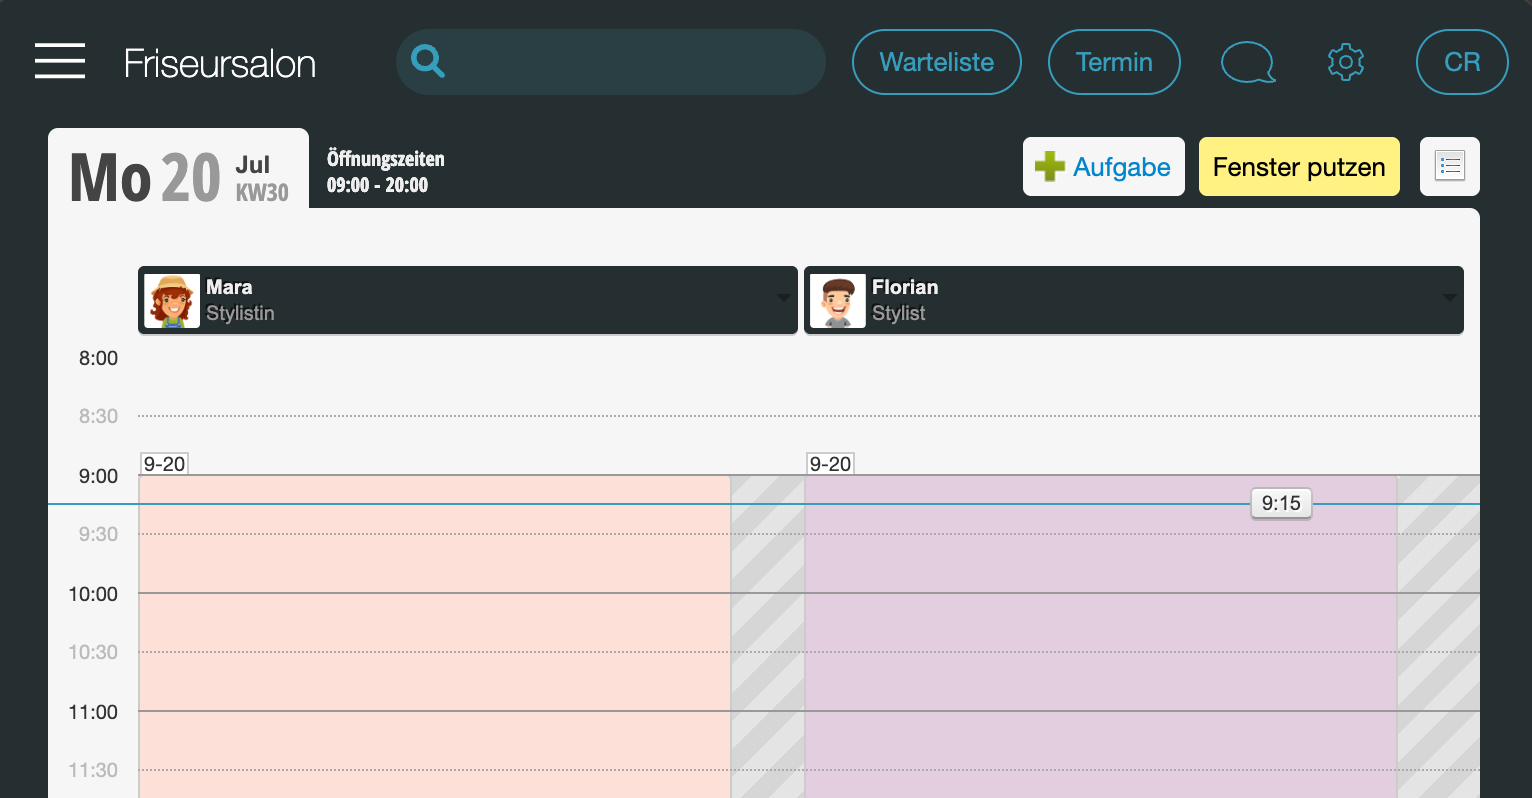1532x798 pixels.
Task: Expand Mara's column dropdown arrow
Action: click(784, 298)
